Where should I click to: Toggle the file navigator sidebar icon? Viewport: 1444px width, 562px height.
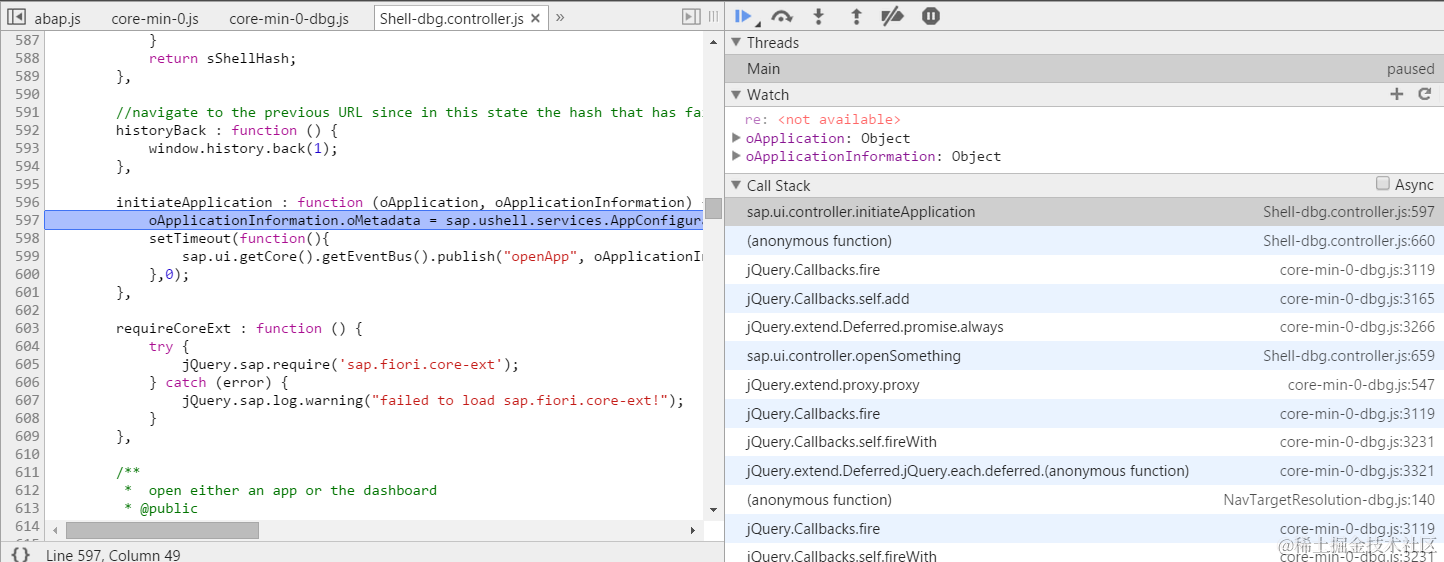[x=16, y=17]
